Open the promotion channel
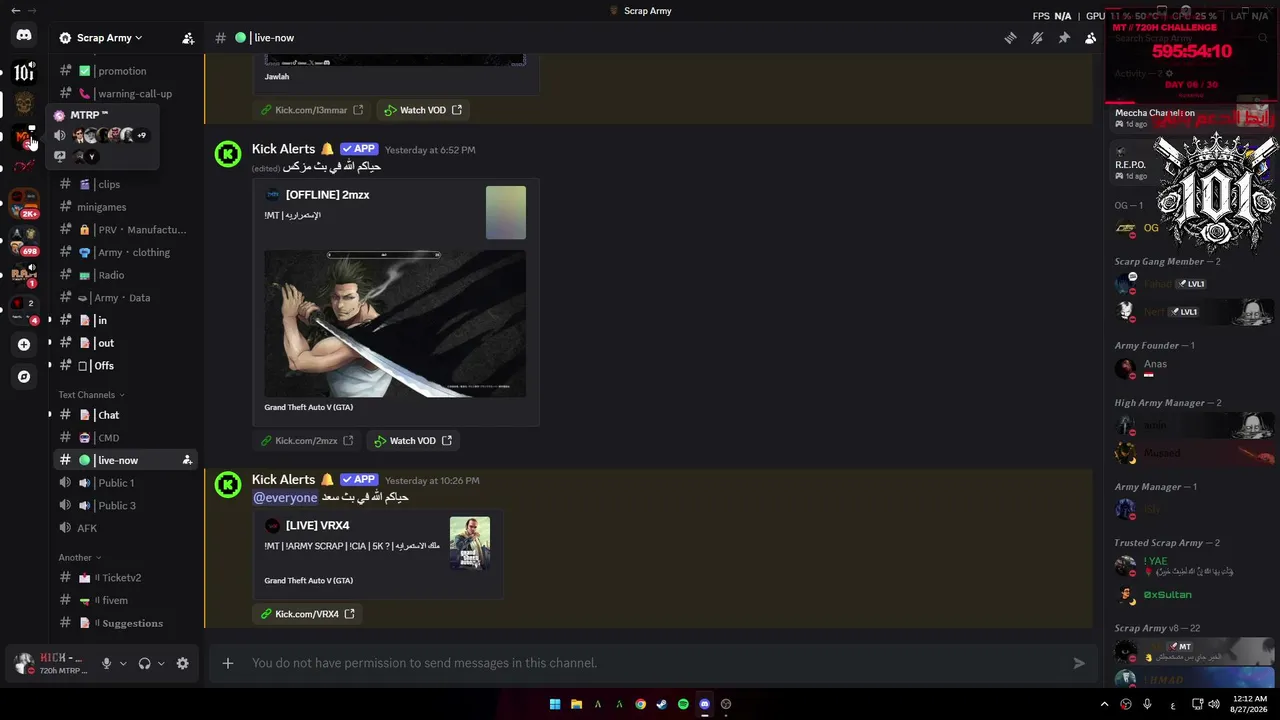The image size is (1280, 720). click(124, 71)
